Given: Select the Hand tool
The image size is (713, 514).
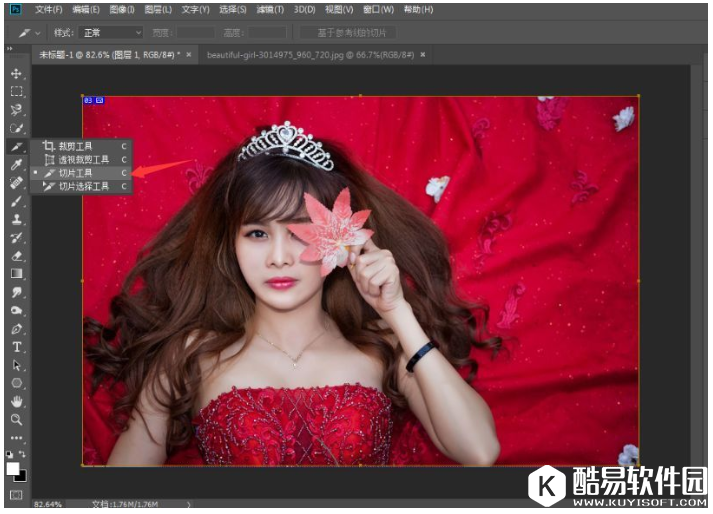Looking at the screenshot, I should (16, 401).
